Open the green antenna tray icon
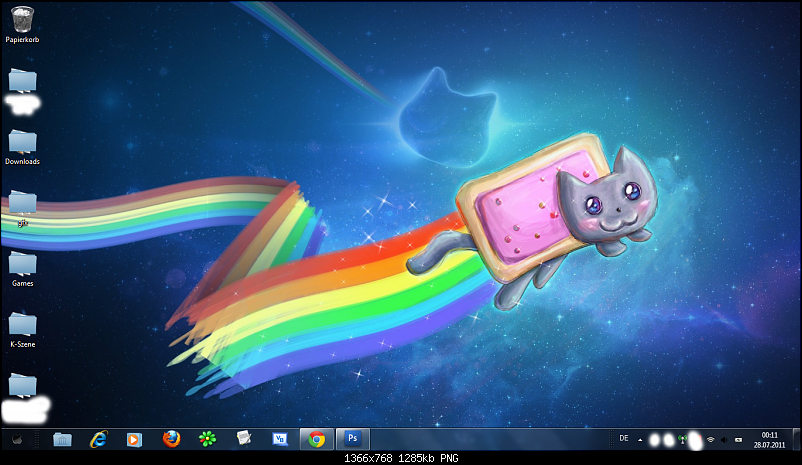Screen dimensions: 802x465 point(682,439)
